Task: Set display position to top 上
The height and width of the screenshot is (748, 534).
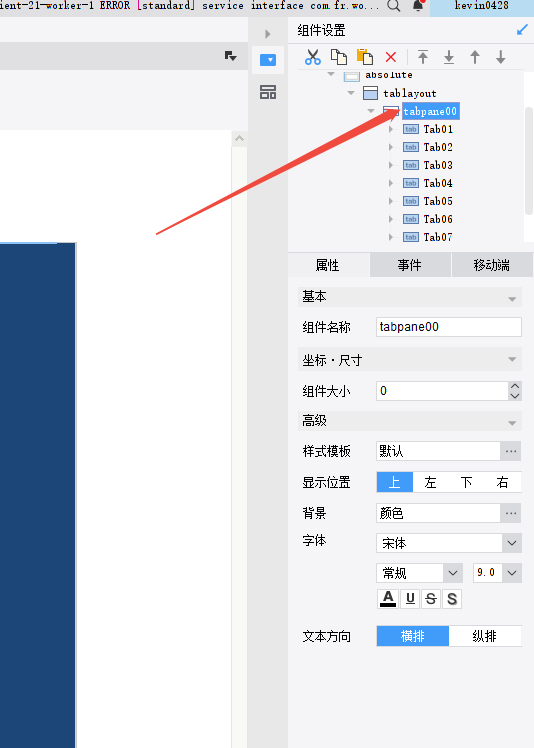Action: (x=395, y=482)
